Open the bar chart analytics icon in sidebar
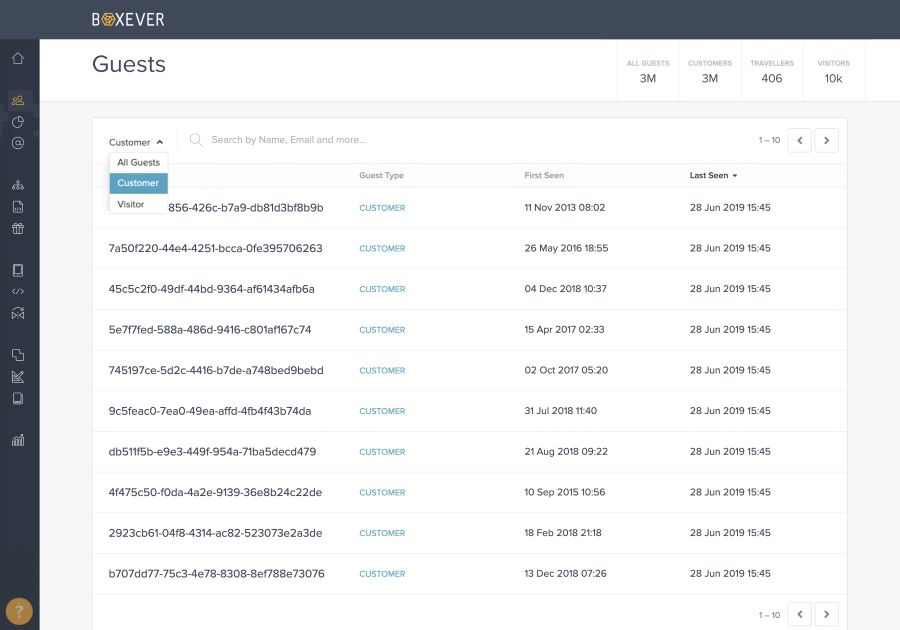Image resolution: width=900 pixels, height=630 pixels. pos(18,440)
